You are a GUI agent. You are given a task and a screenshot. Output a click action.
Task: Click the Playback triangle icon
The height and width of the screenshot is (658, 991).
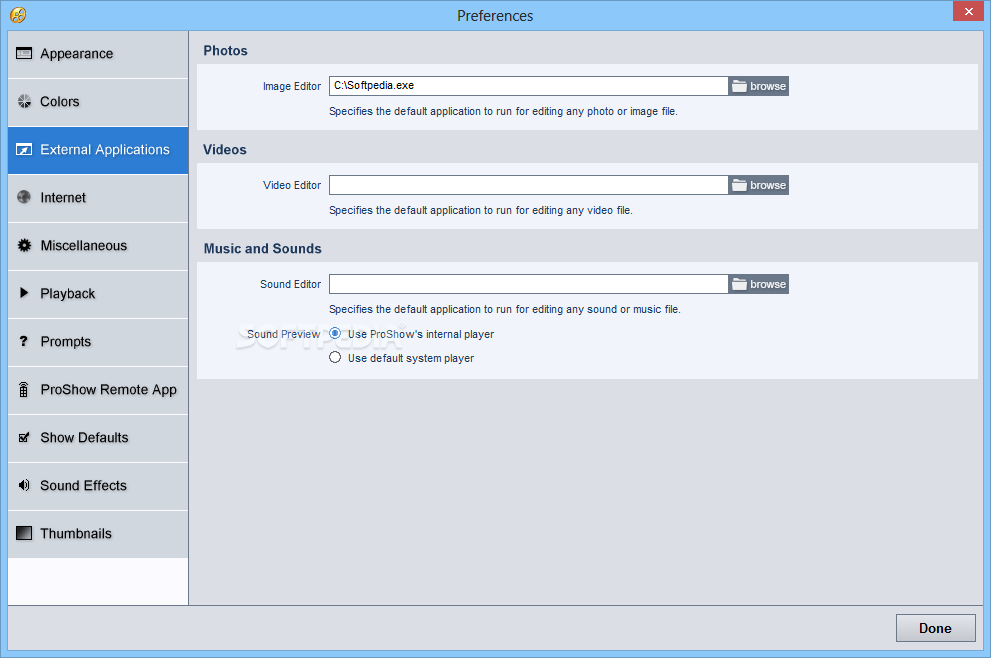pyautogui.click(x=24, y=293)
